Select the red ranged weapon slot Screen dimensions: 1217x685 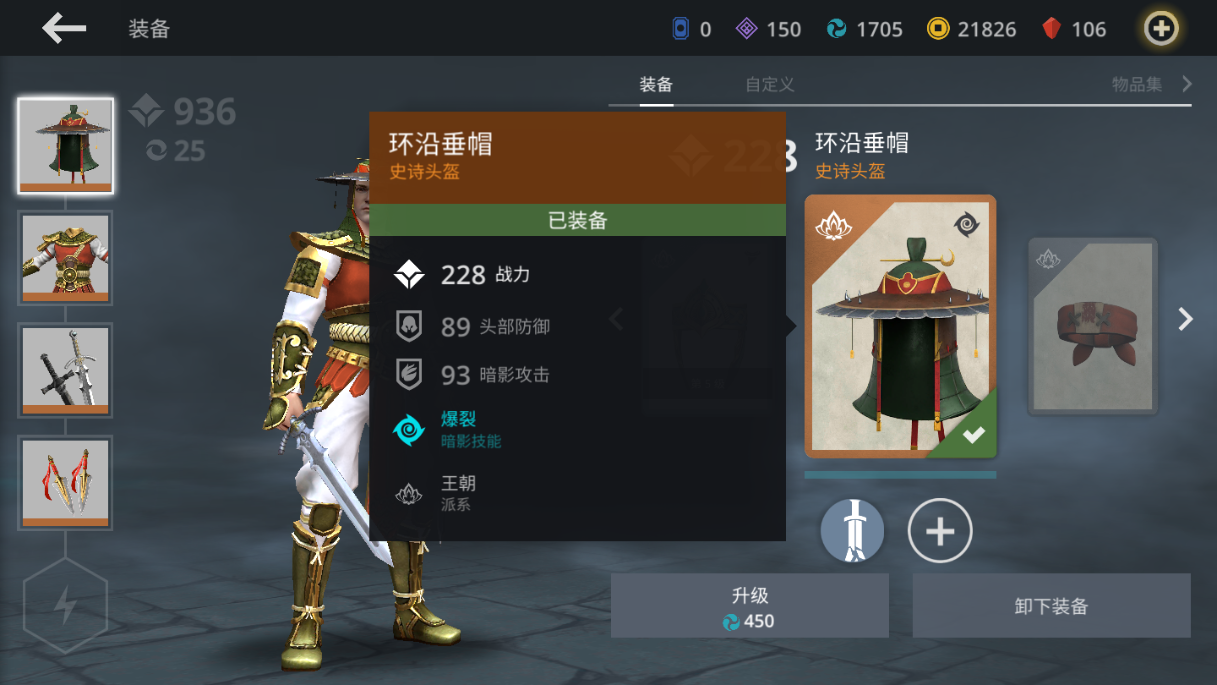point(66,482)
